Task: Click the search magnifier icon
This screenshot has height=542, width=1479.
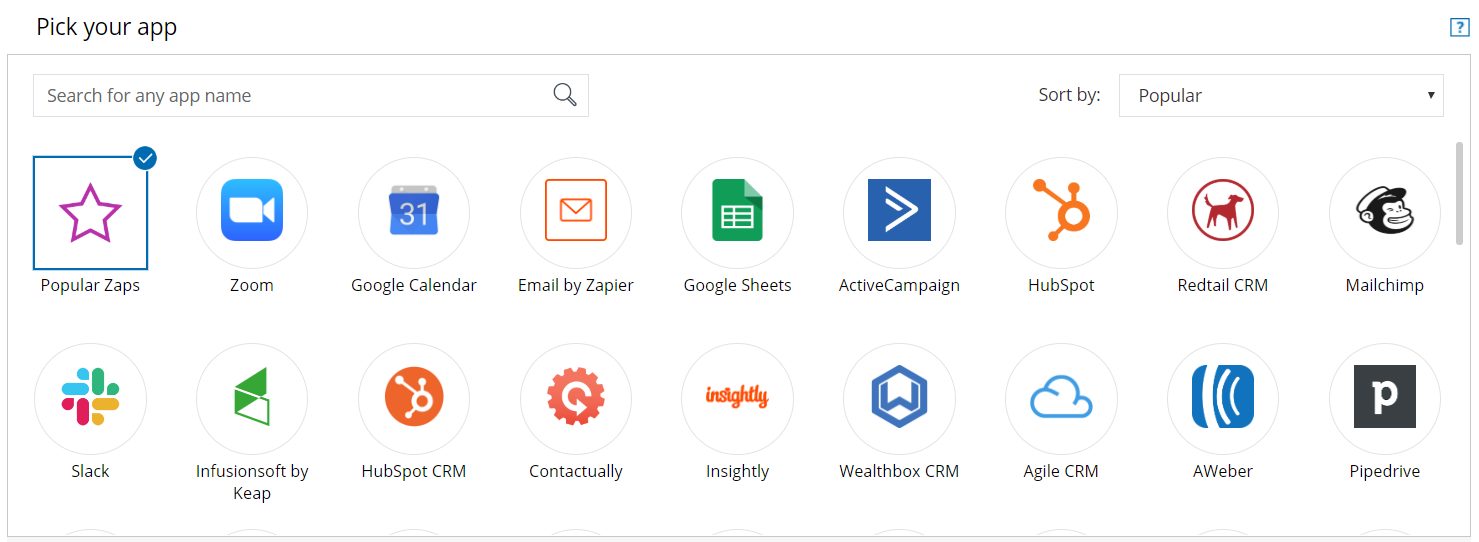Action: [565, 95]
